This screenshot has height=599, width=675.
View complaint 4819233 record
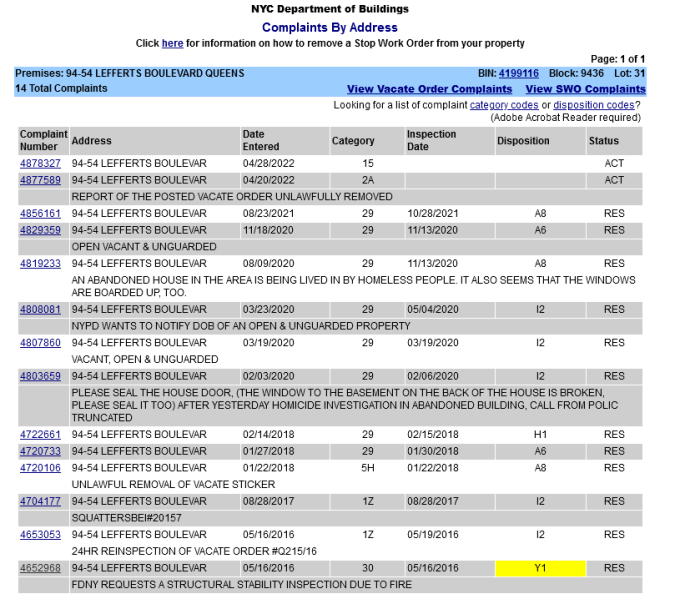40,264
